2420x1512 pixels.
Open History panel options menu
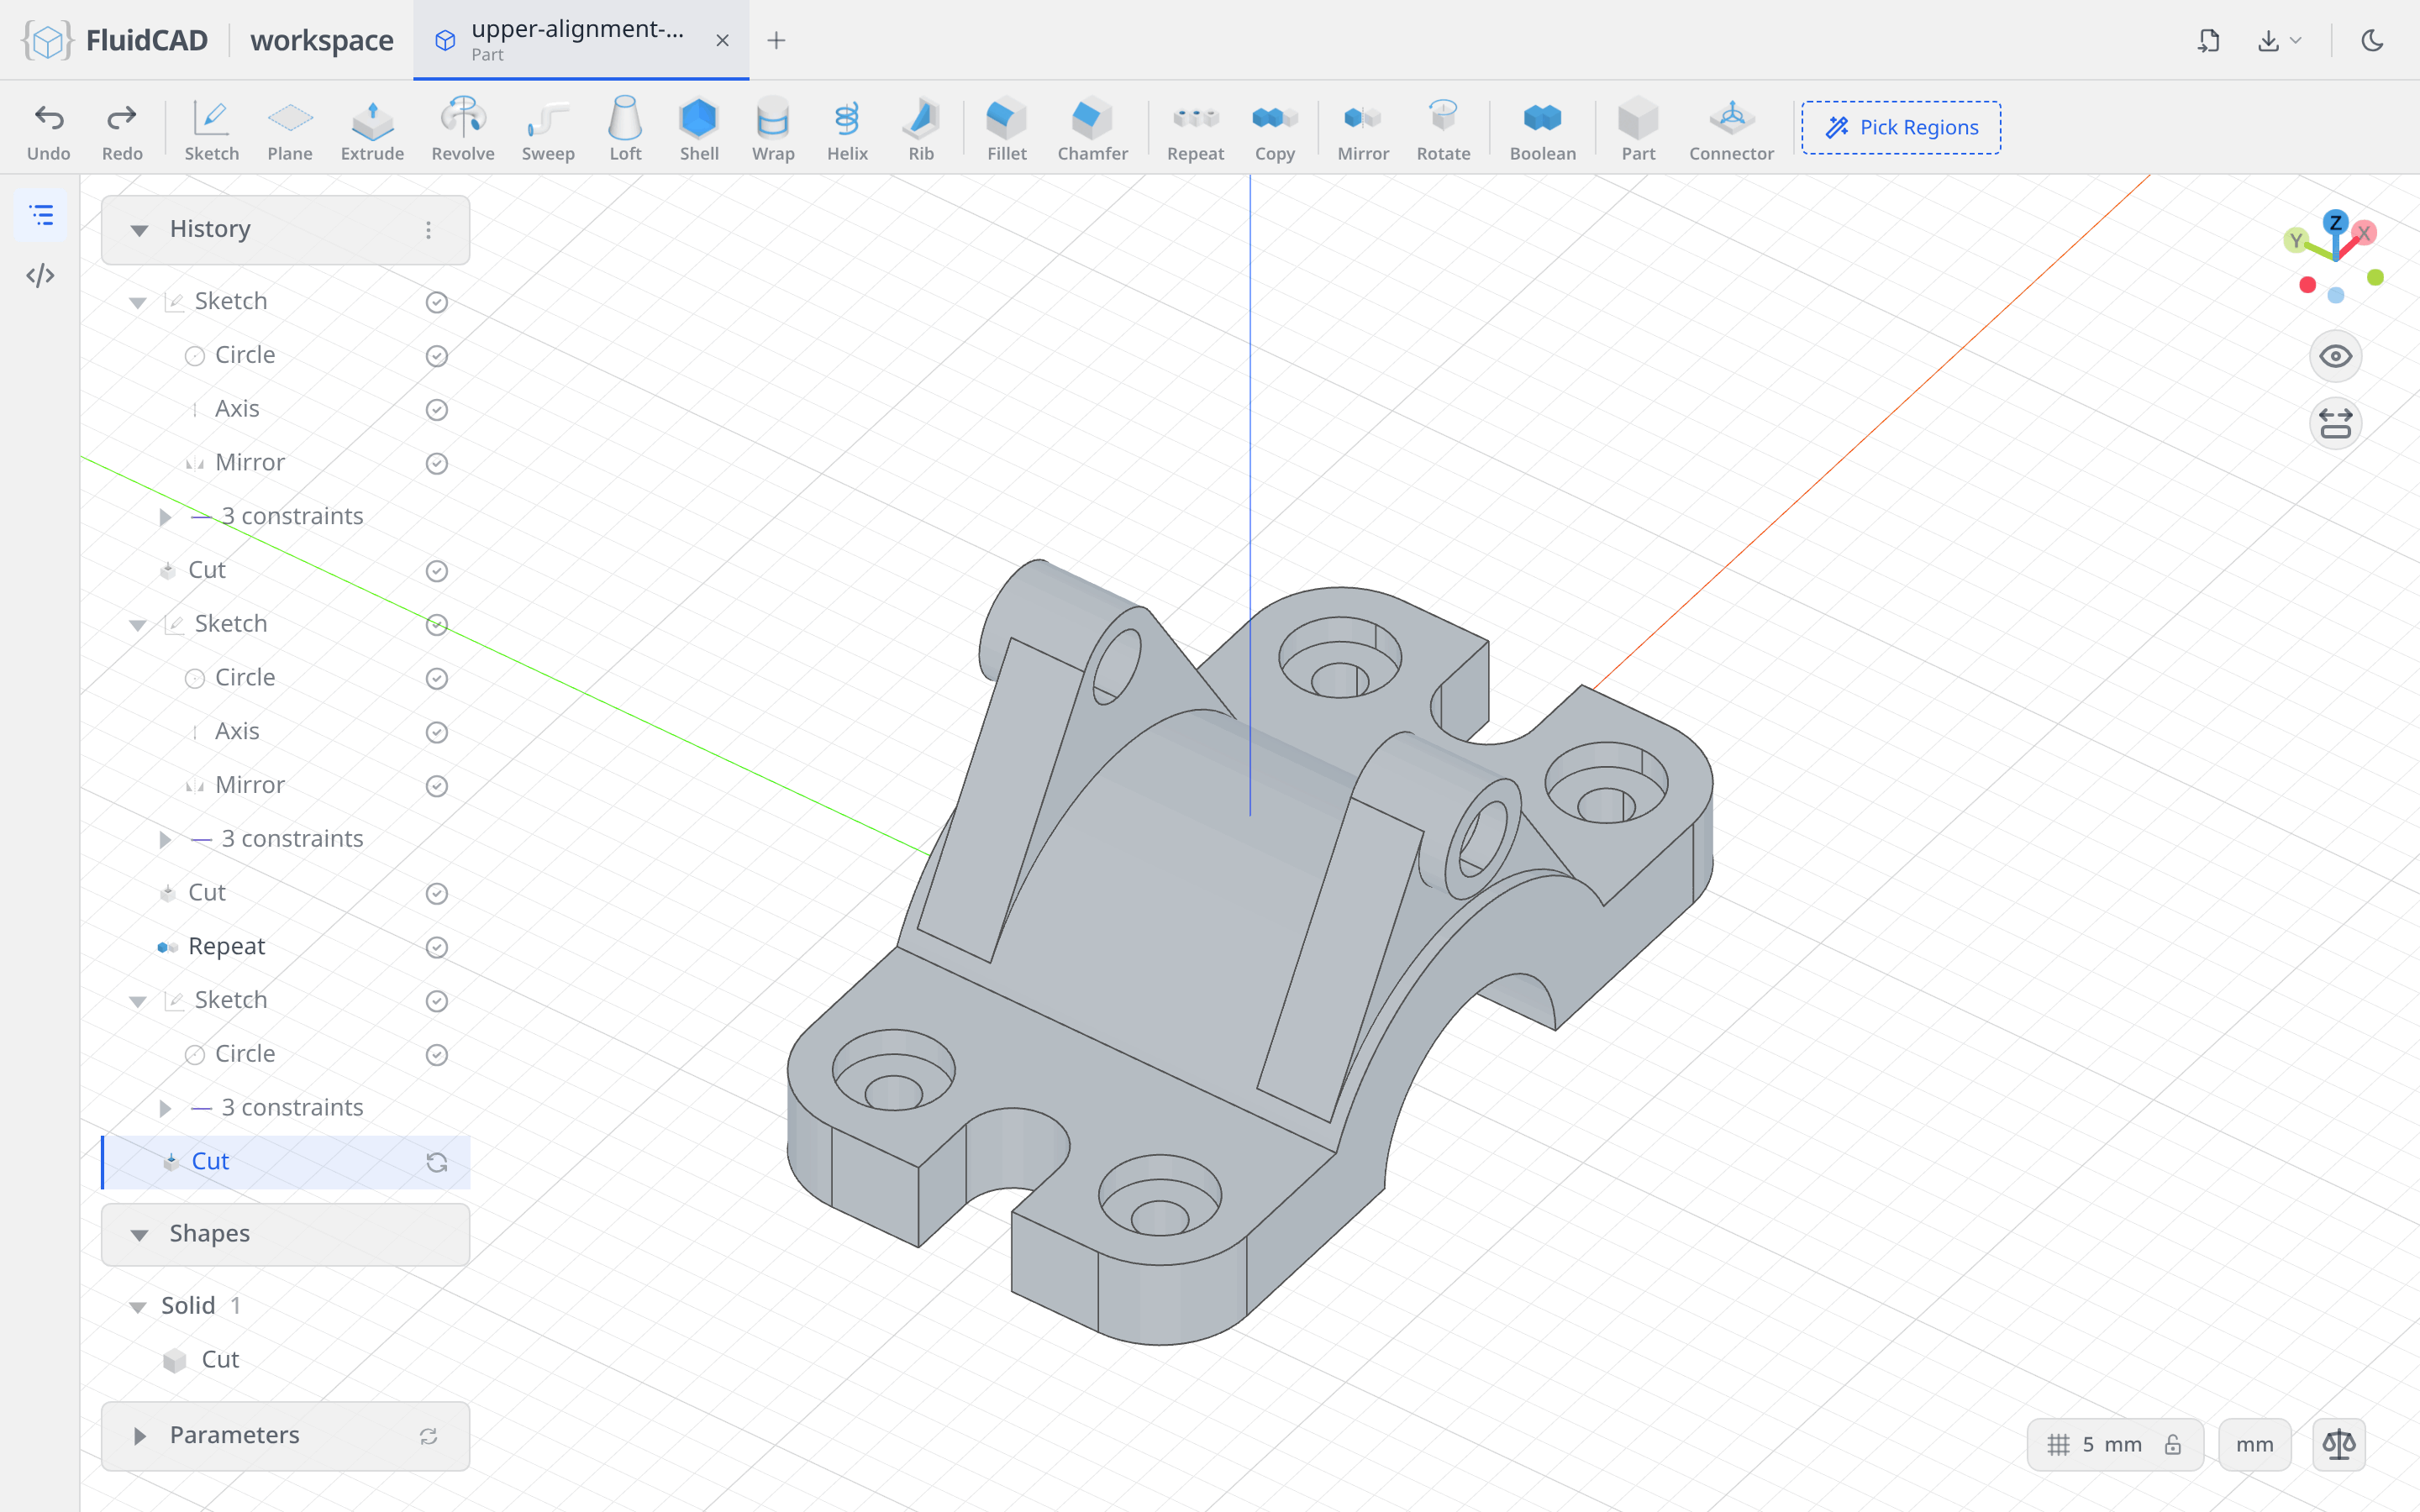coord(428,230)
